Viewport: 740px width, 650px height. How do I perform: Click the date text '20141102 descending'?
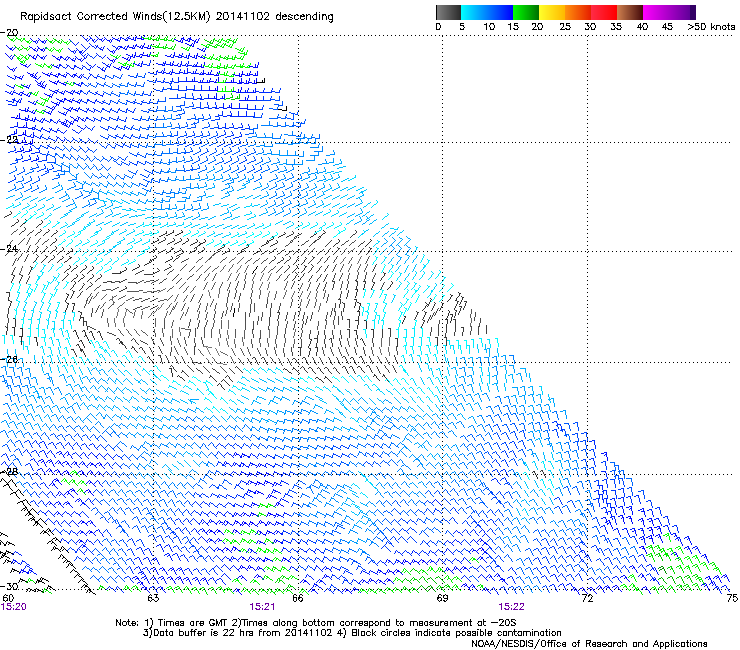[275, 17]
